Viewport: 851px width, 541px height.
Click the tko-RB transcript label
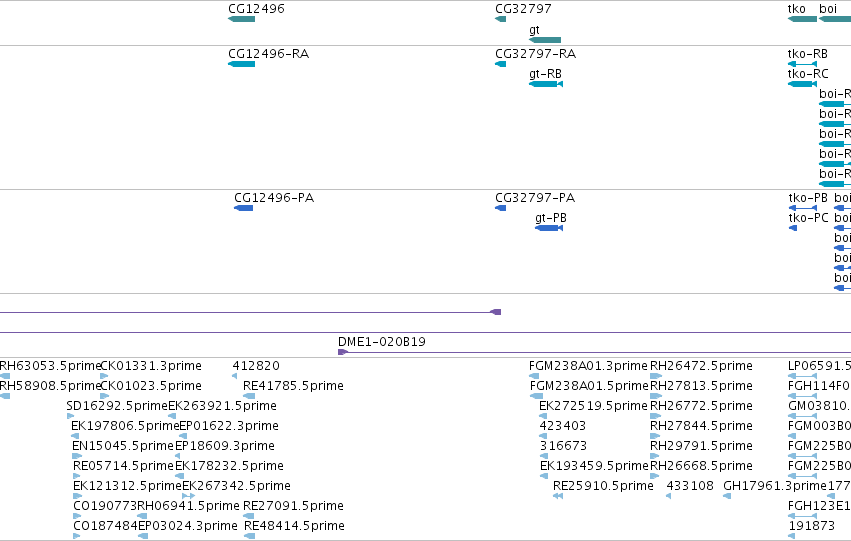click(808, 54)
